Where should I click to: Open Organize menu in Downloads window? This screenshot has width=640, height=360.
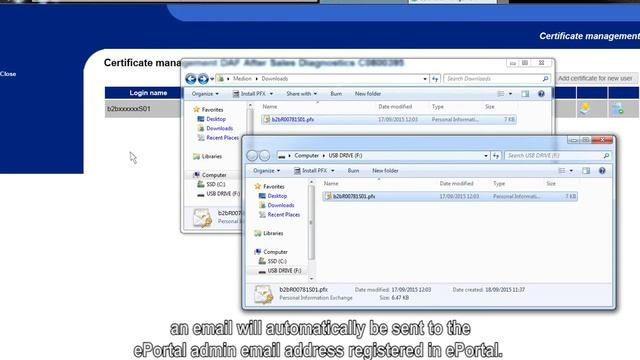click(205, 94)
